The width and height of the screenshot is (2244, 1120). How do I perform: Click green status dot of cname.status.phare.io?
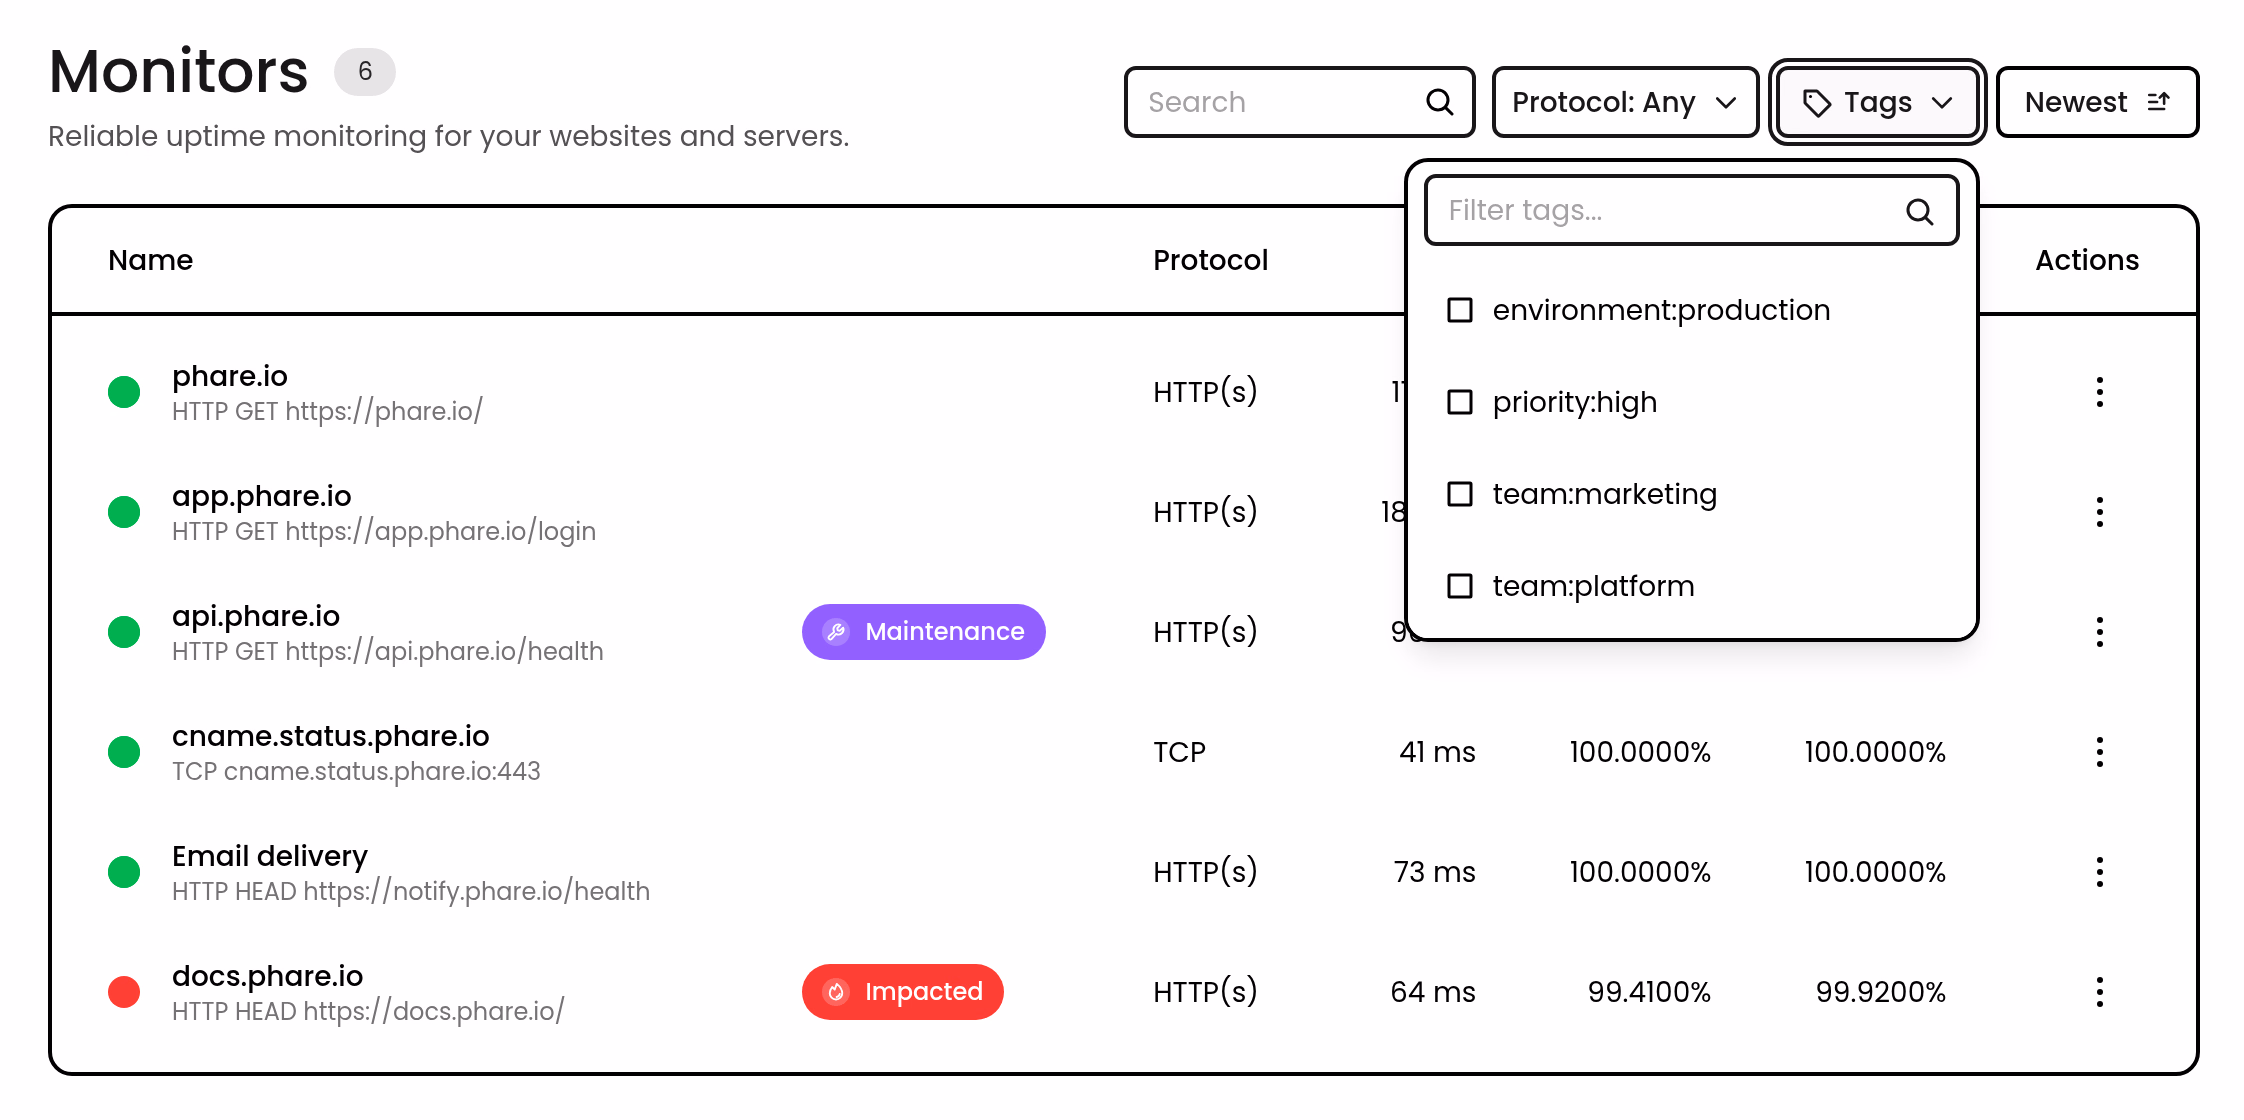pos(124,752)
